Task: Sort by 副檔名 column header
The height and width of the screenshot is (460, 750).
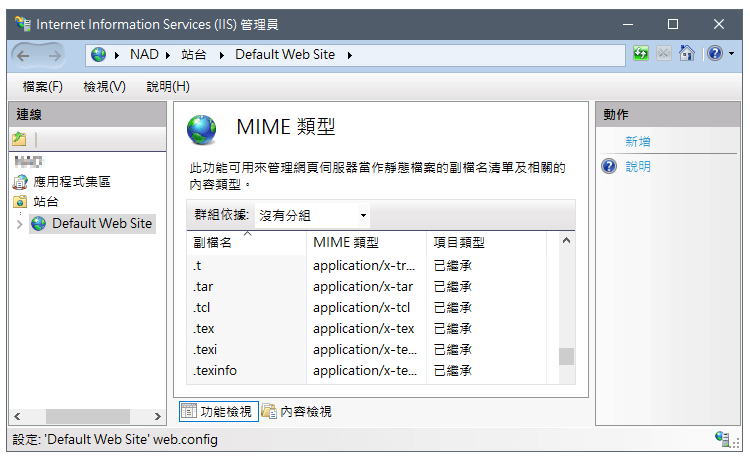Action: click(x=246, y=242)
